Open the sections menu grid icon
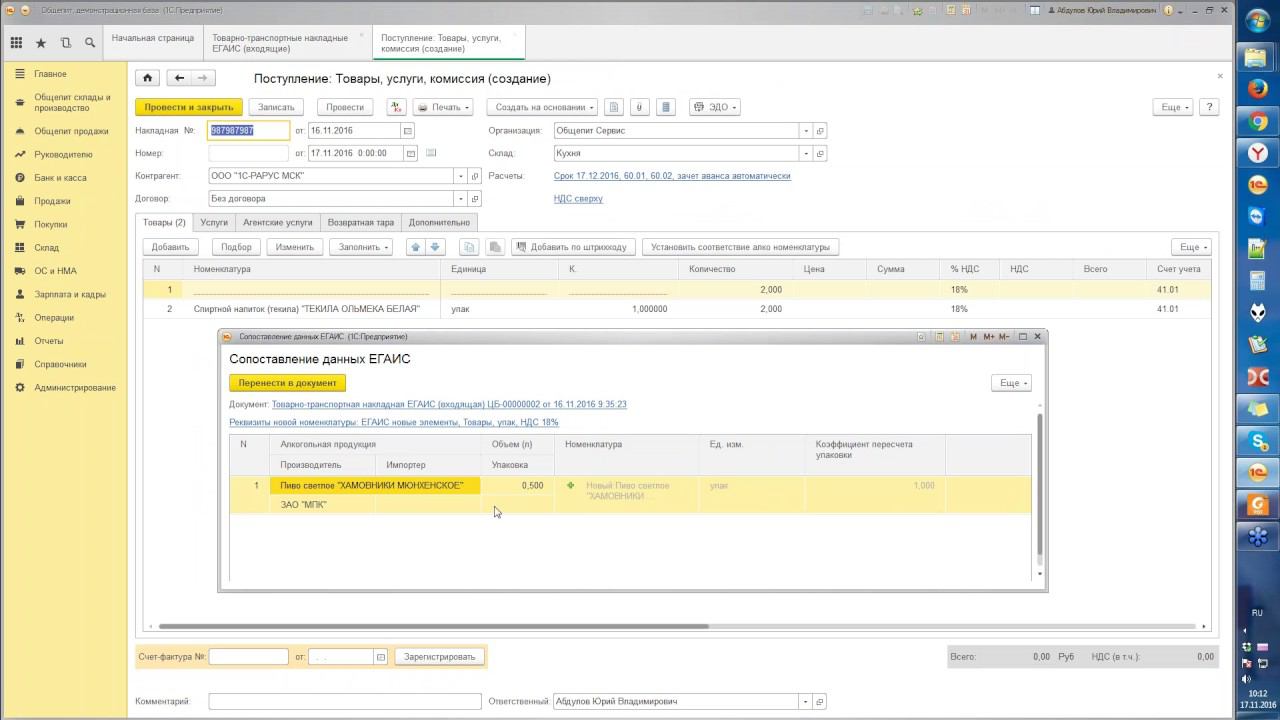This screenshot has width=1280, height=720. click(16, 43)
